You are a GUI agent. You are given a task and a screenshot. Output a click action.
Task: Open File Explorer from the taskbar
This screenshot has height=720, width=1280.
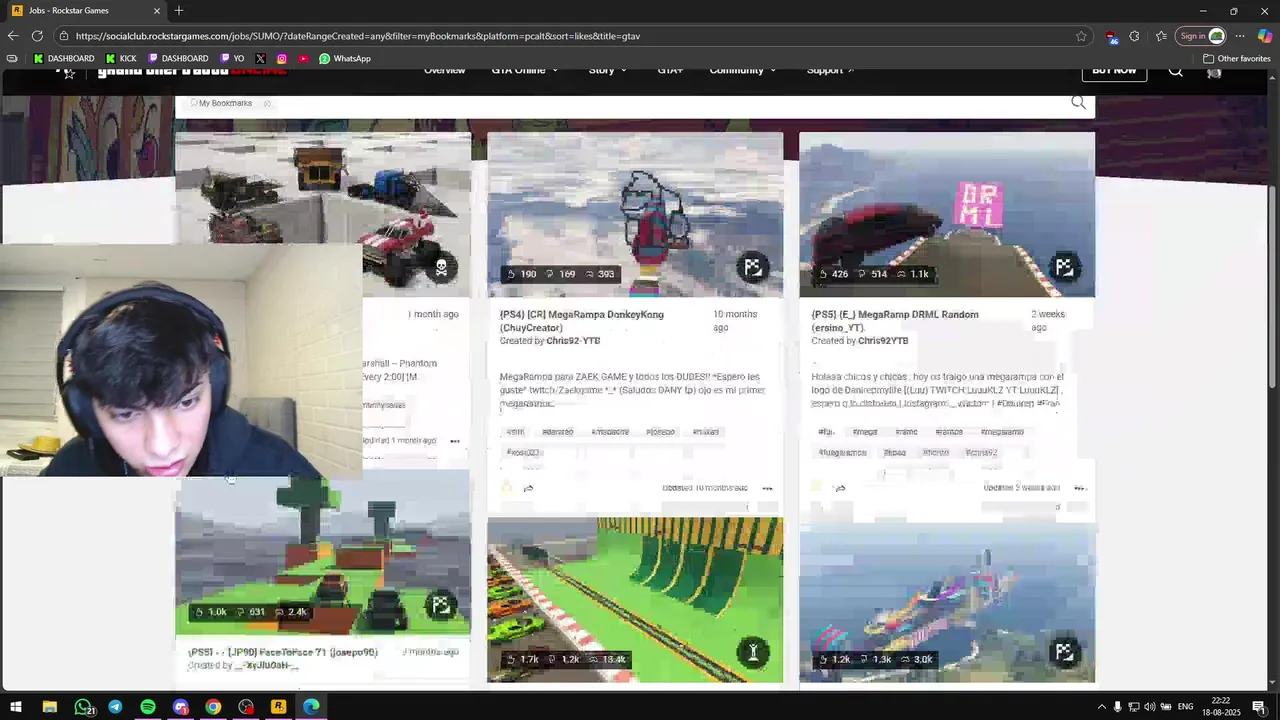(x=49, y=707)
